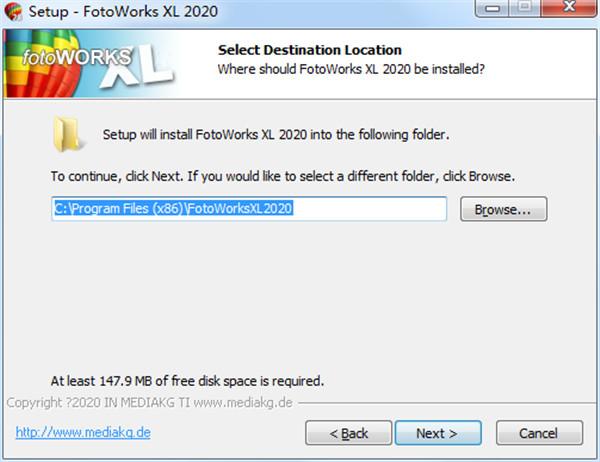Viewport: 600px width, 462px height.
Task: Click inside the destination path field
Action: click(x=249, y=209)
